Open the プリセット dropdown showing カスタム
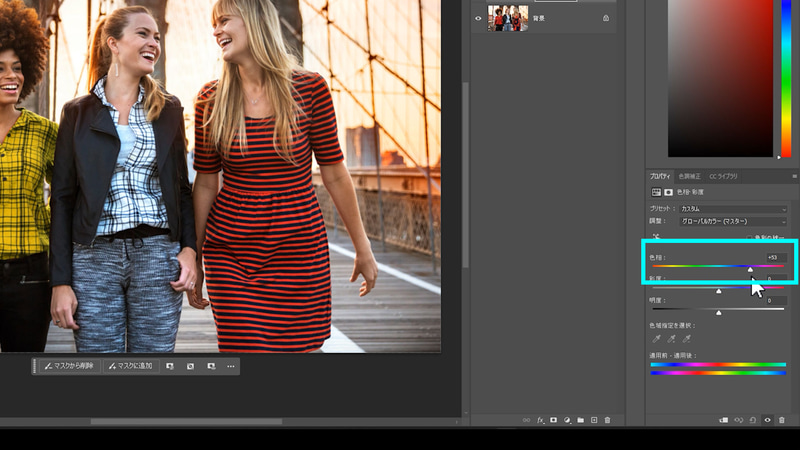Screen dimensions: 800x450 coord(733,209)
